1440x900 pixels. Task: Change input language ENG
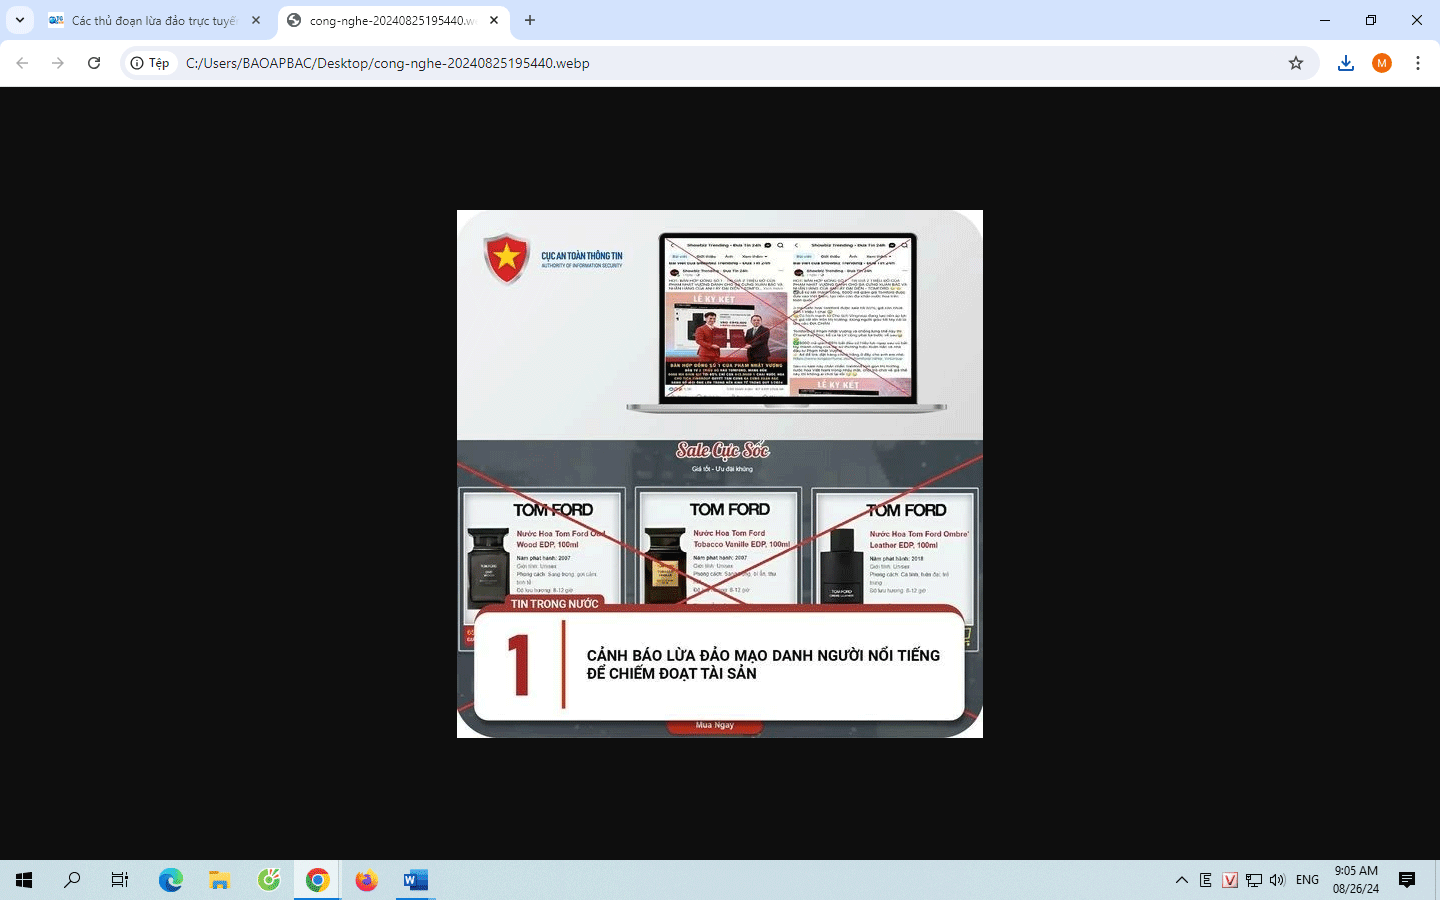coord(1307,880)
